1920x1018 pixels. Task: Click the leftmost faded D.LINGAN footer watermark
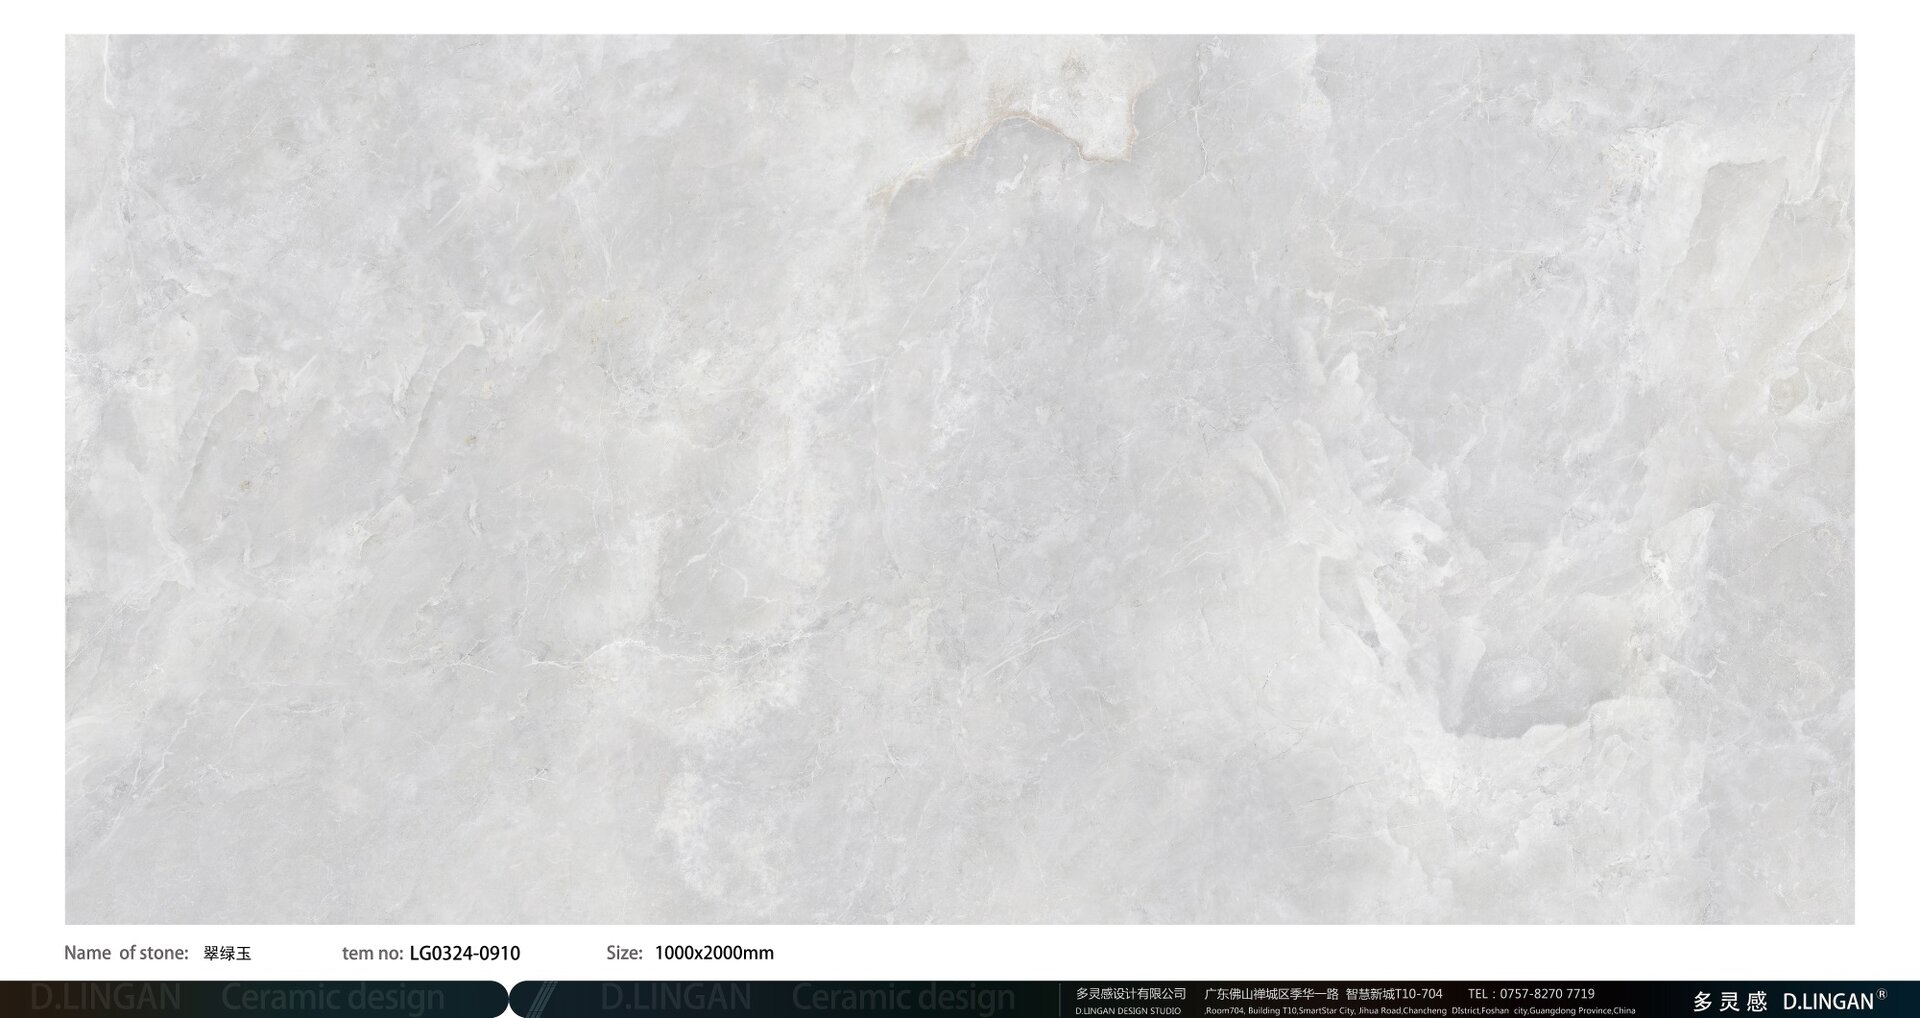[x=106, y=998]
